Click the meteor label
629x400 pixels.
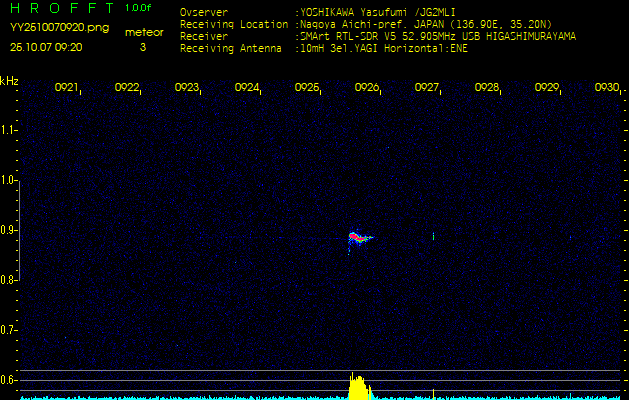(x=144, y=32)
